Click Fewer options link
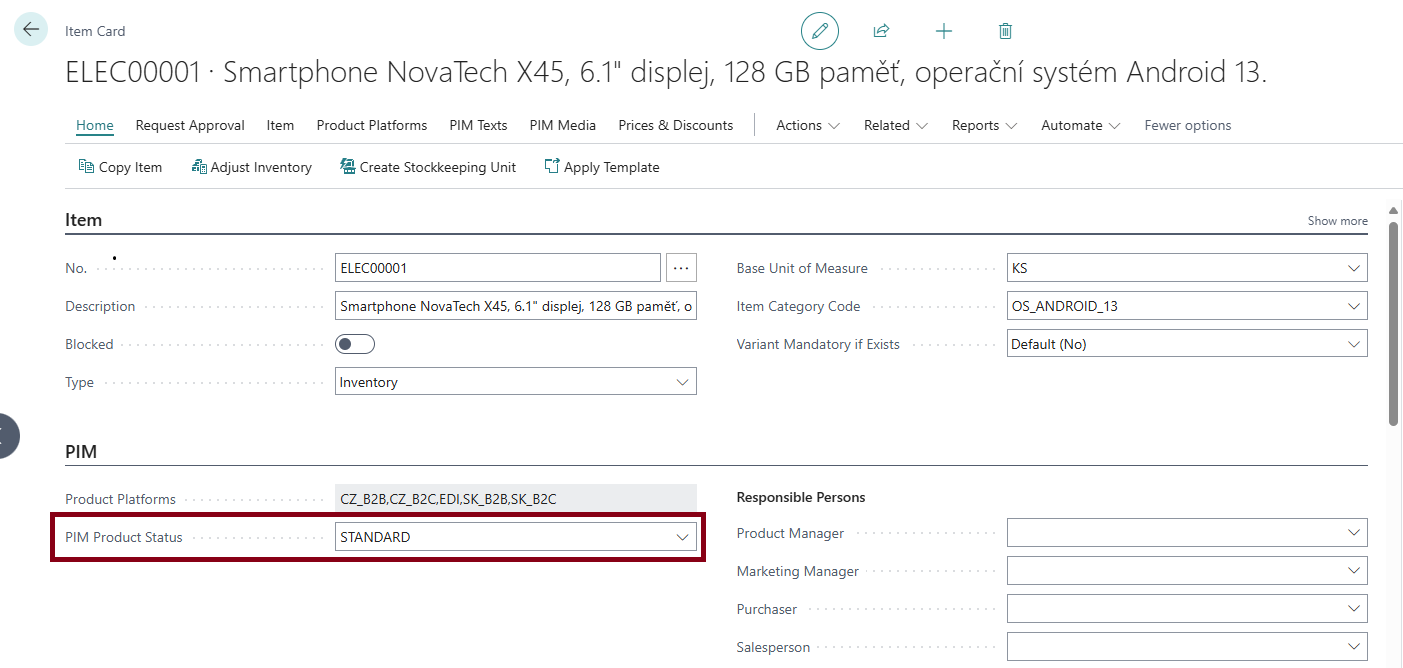The height and width of the screenshot is (668, 1403). 1187,125
